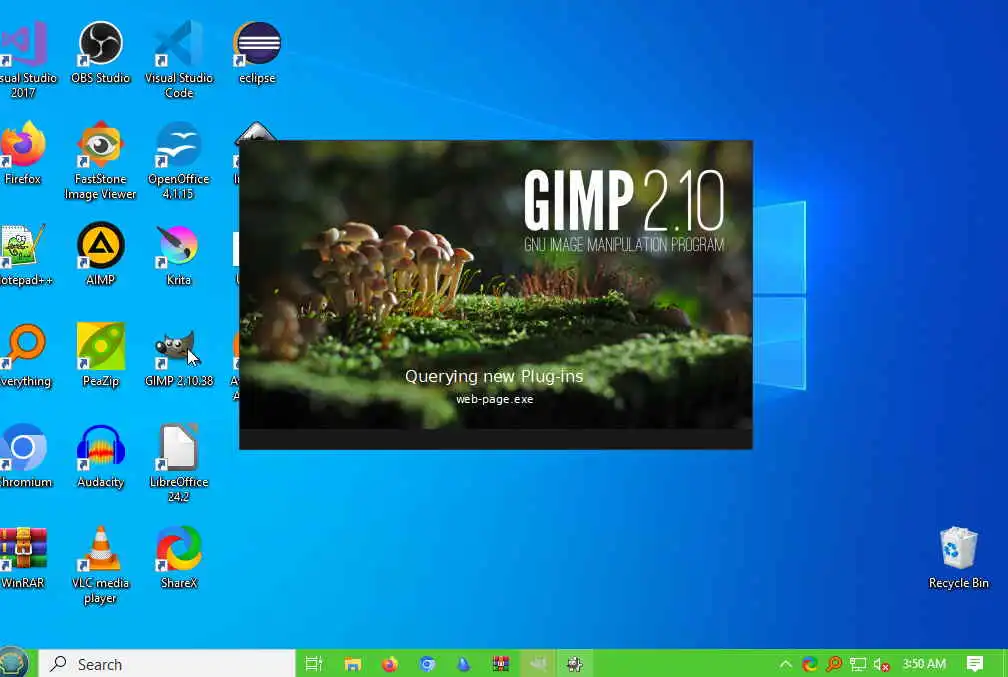Open the network status tray icon
This screenshot has width=1008, height=677.
858,664
